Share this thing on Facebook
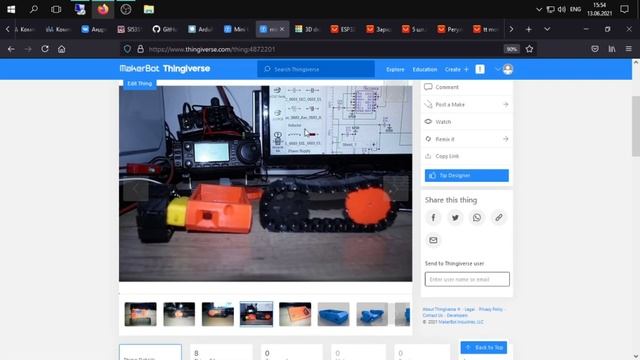The width and height of the screenshot is (640, 360). tap(433, 218)
